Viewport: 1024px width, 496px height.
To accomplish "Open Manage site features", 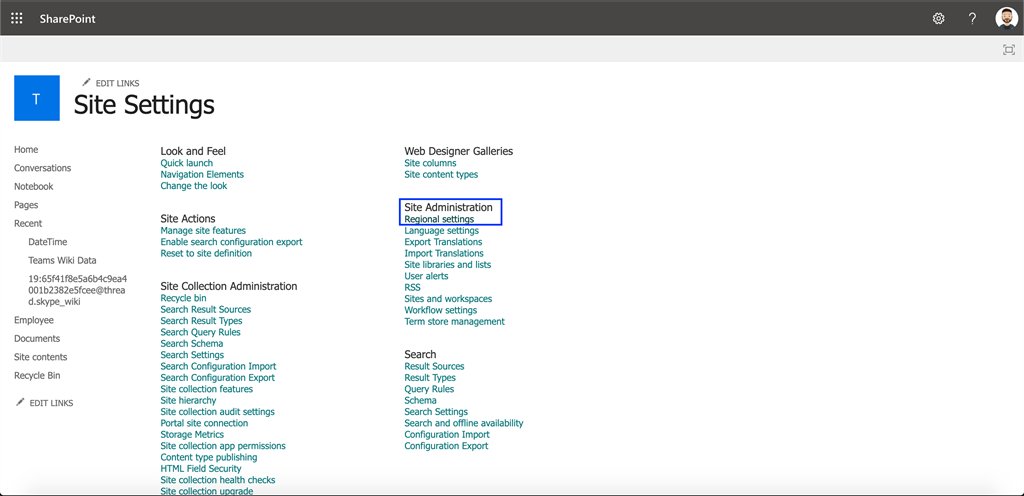I will (x=203, y=230).
